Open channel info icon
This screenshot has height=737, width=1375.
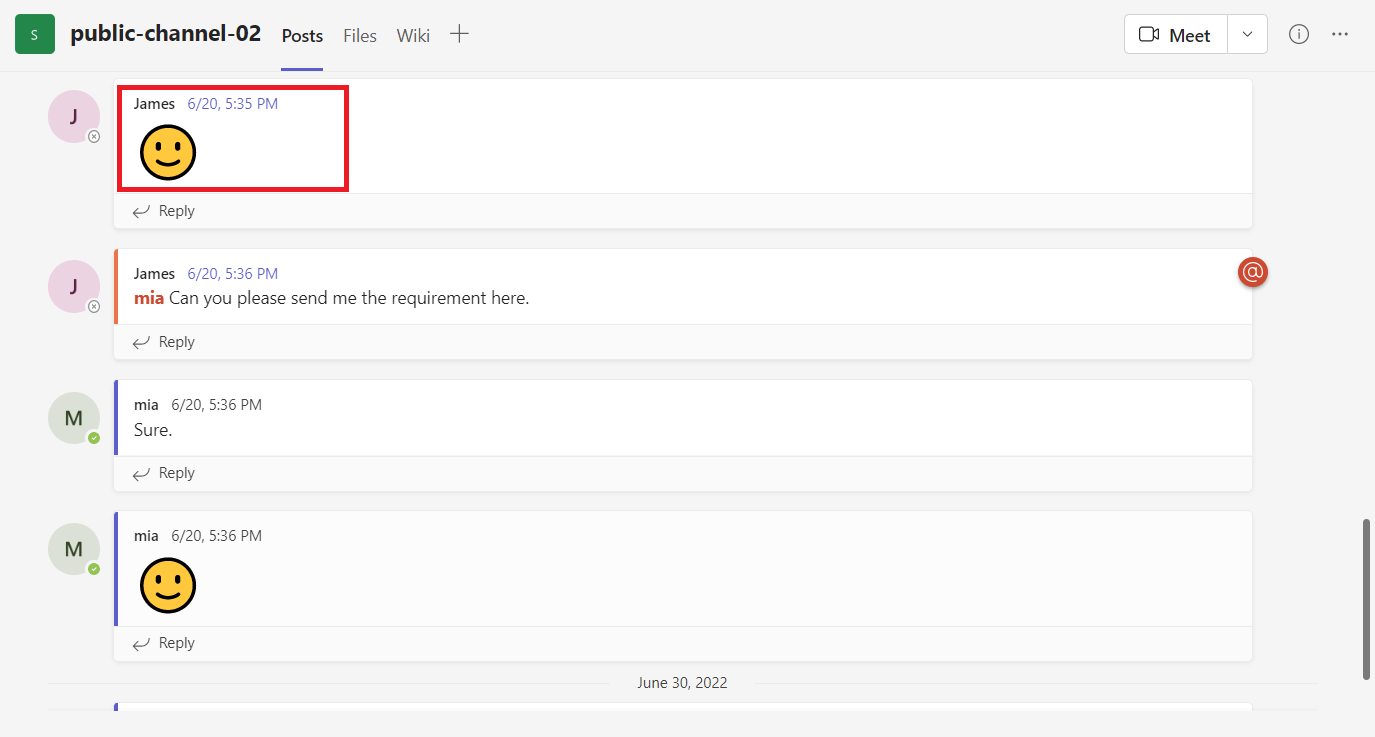point(1299,34)
